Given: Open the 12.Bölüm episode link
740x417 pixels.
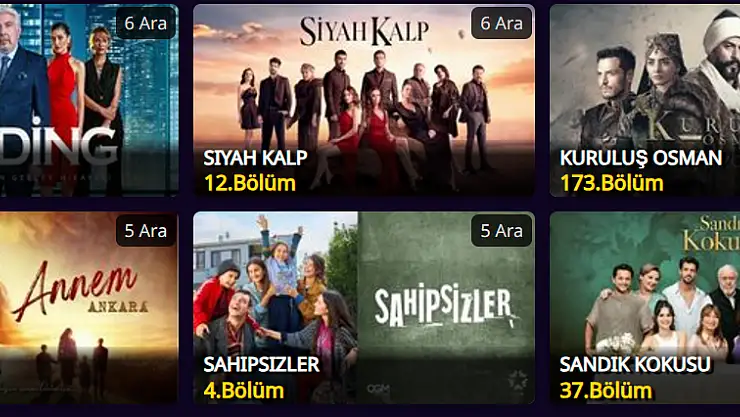Looking at the screenshot, I should (250, 183).
